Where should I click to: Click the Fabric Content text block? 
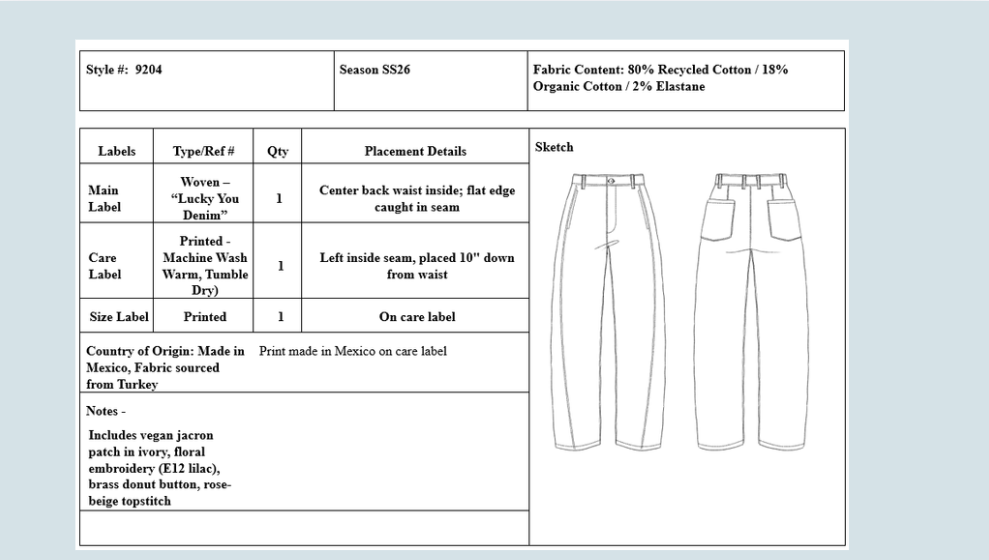coord(660,78)
